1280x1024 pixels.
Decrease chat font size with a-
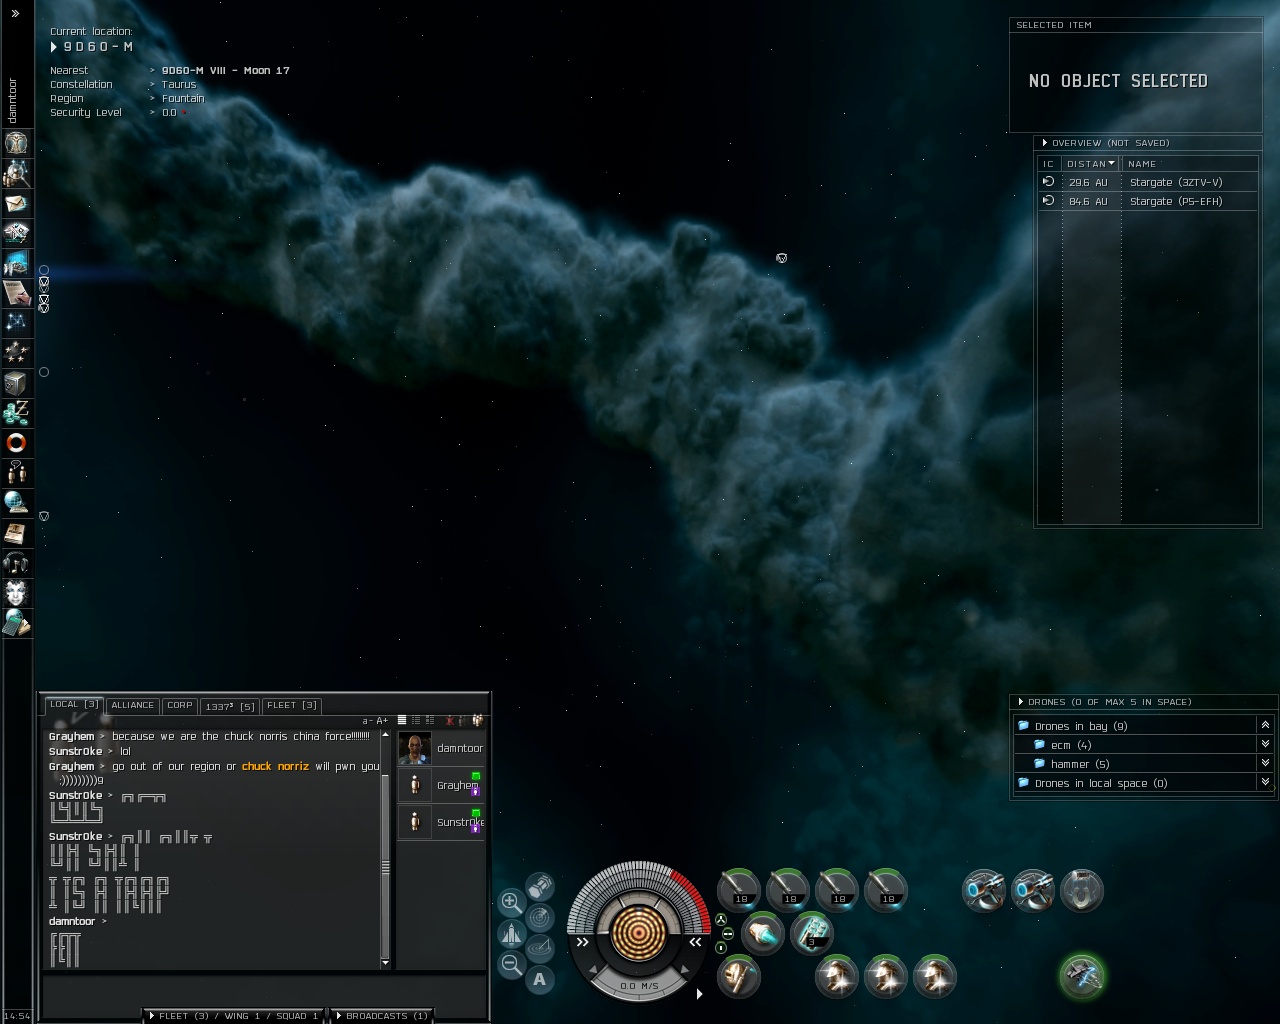[x=367, y=720]
